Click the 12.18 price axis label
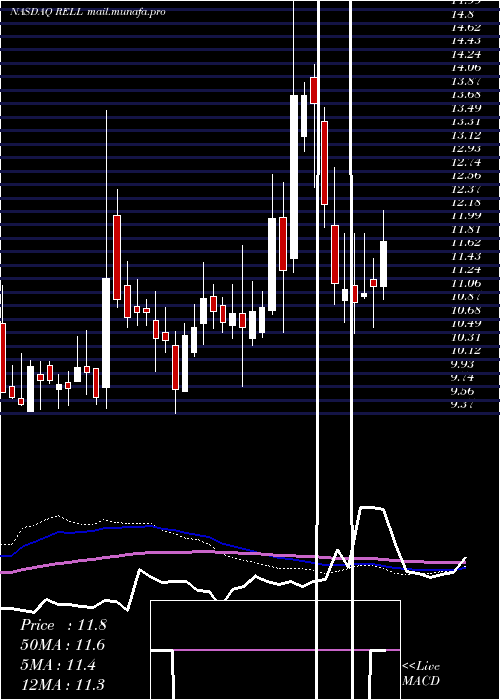The width and height of the screenshot is (500, 700). tap(466, 202)
